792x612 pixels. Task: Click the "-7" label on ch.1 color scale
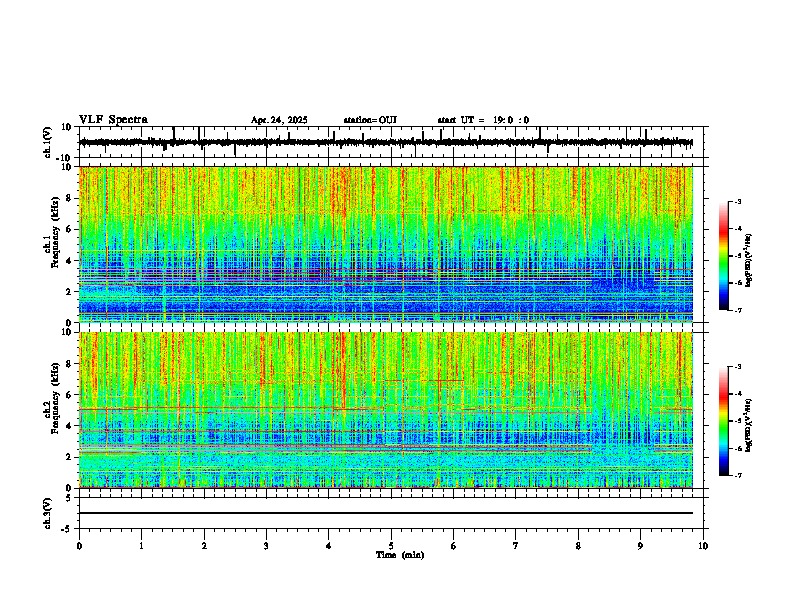point(737,310)
